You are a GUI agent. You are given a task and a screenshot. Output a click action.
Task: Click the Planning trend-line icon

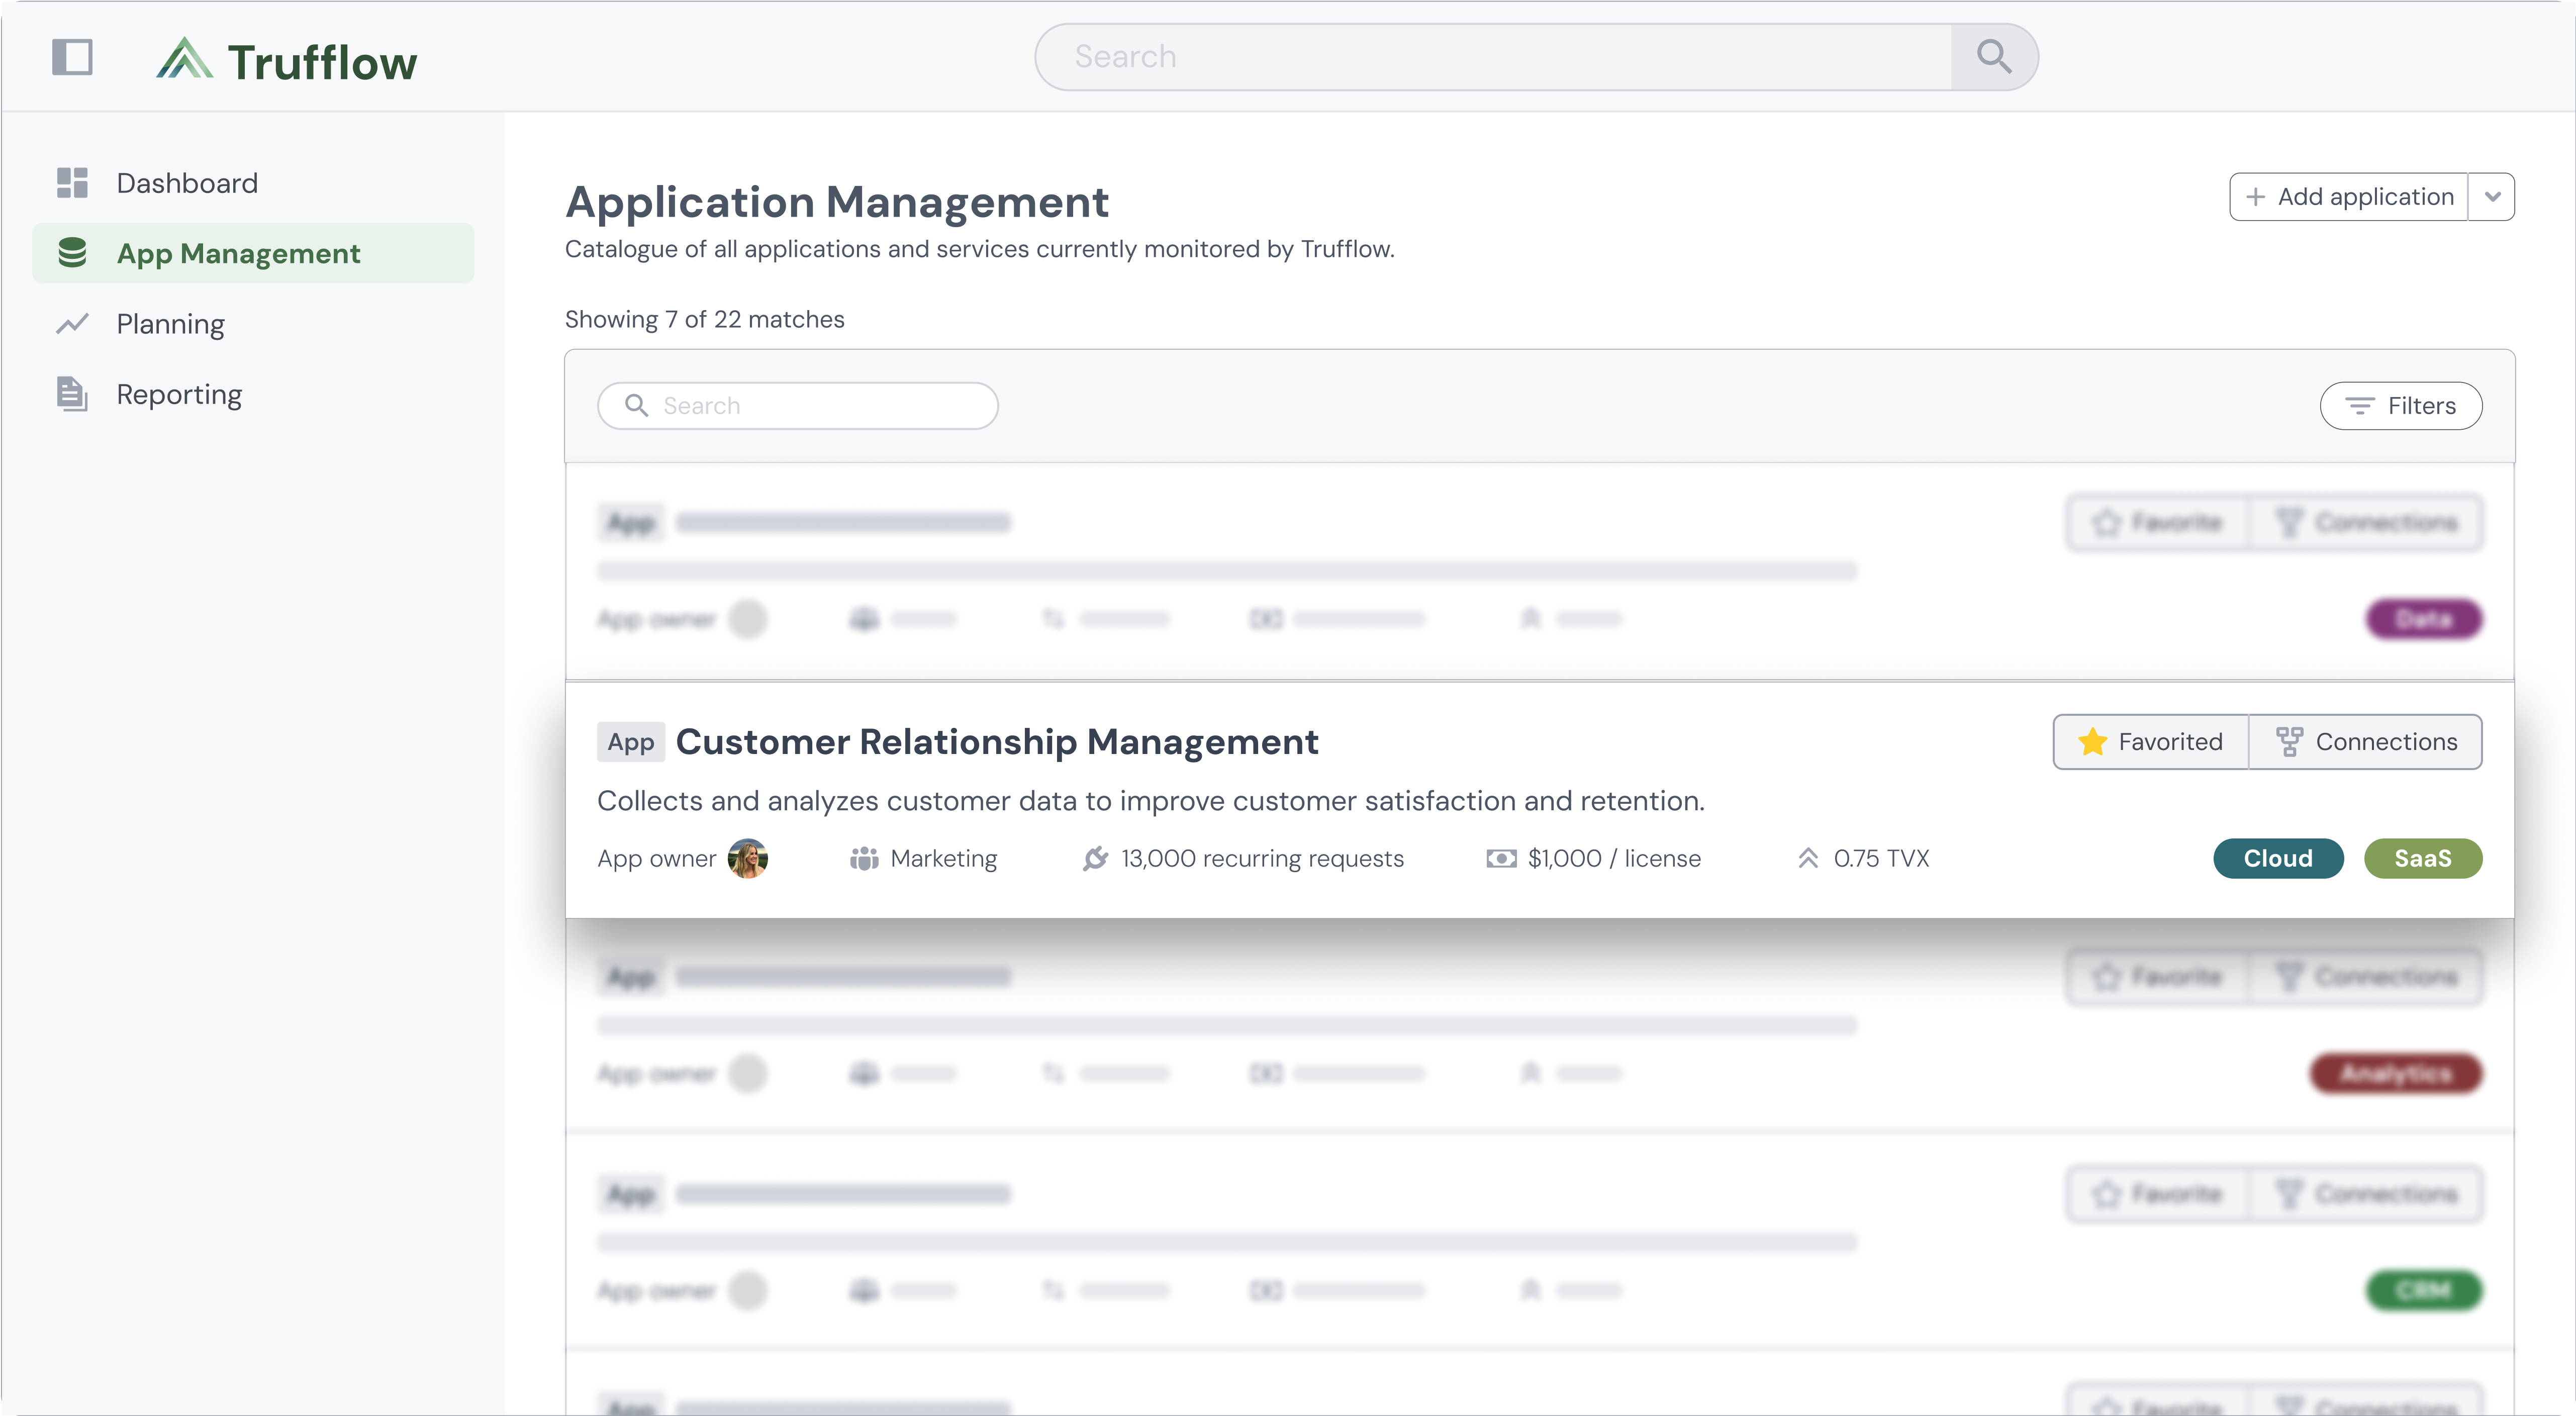[x=72, y=324]
